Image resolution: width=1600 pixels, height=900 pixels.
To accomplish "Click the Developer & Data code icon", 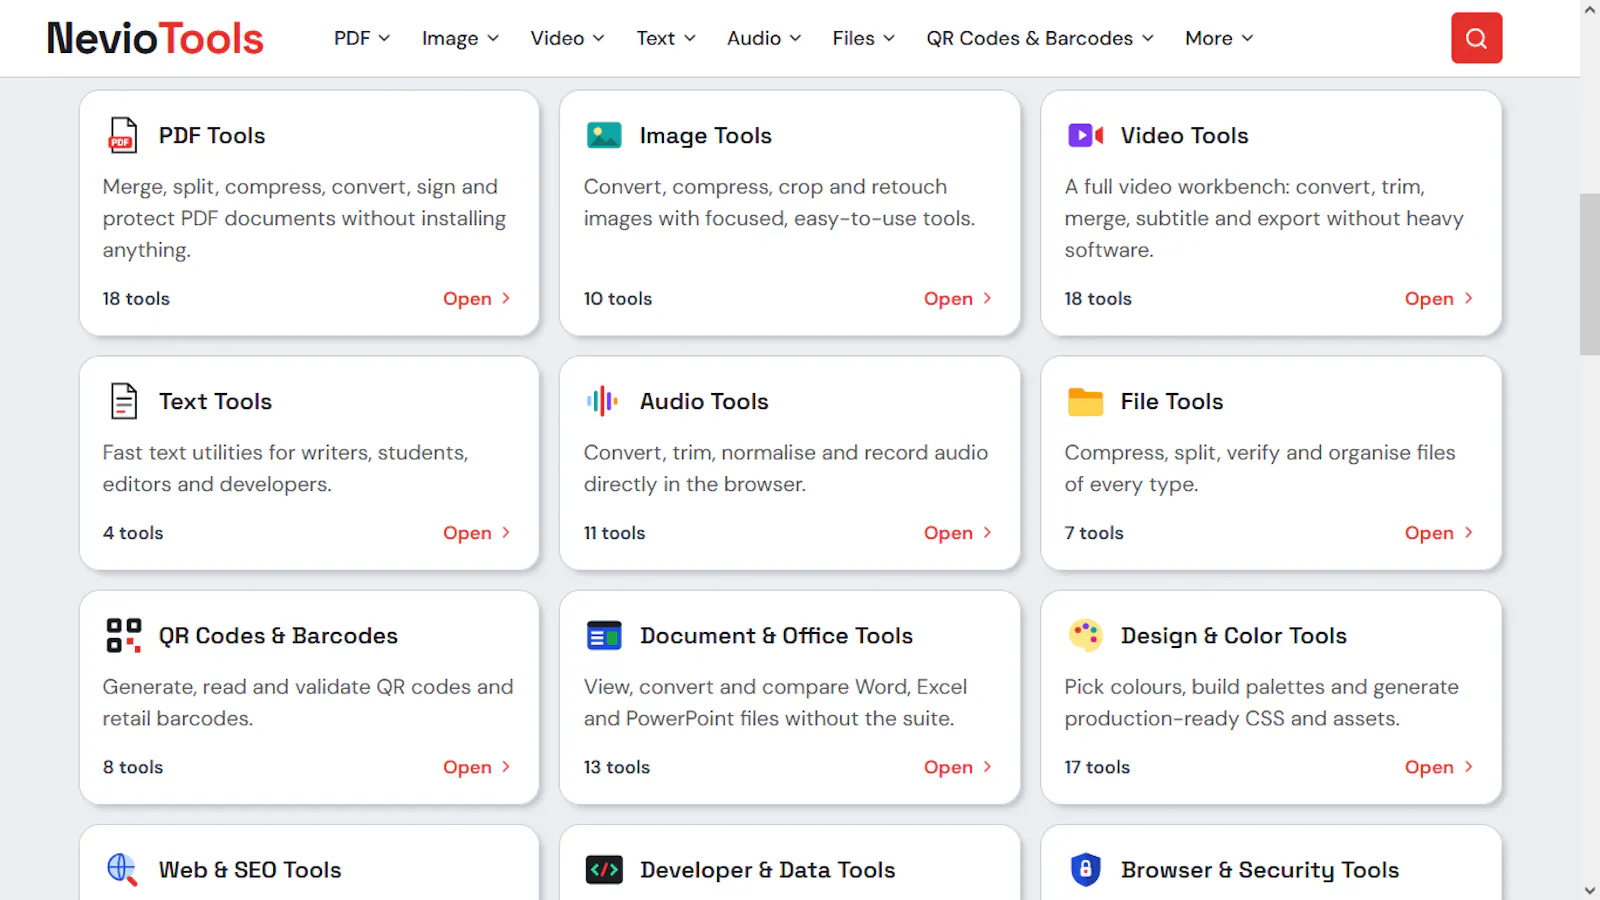I will click(x=604, y=869).
